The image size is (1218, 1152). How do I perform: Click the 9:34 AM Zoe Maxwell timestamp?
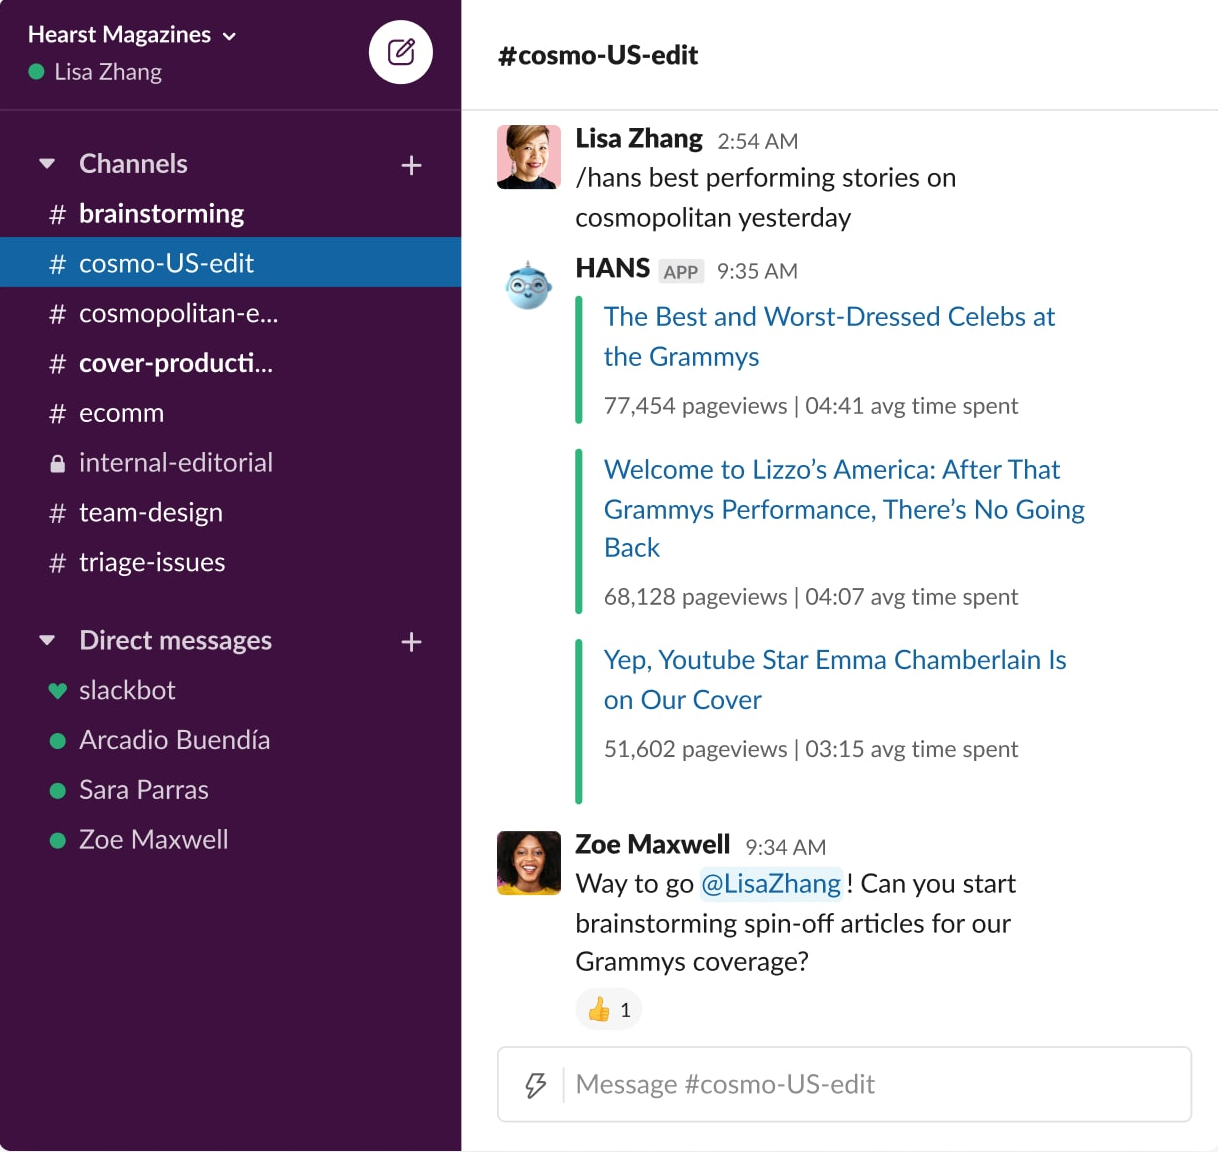tap(786, 848)
